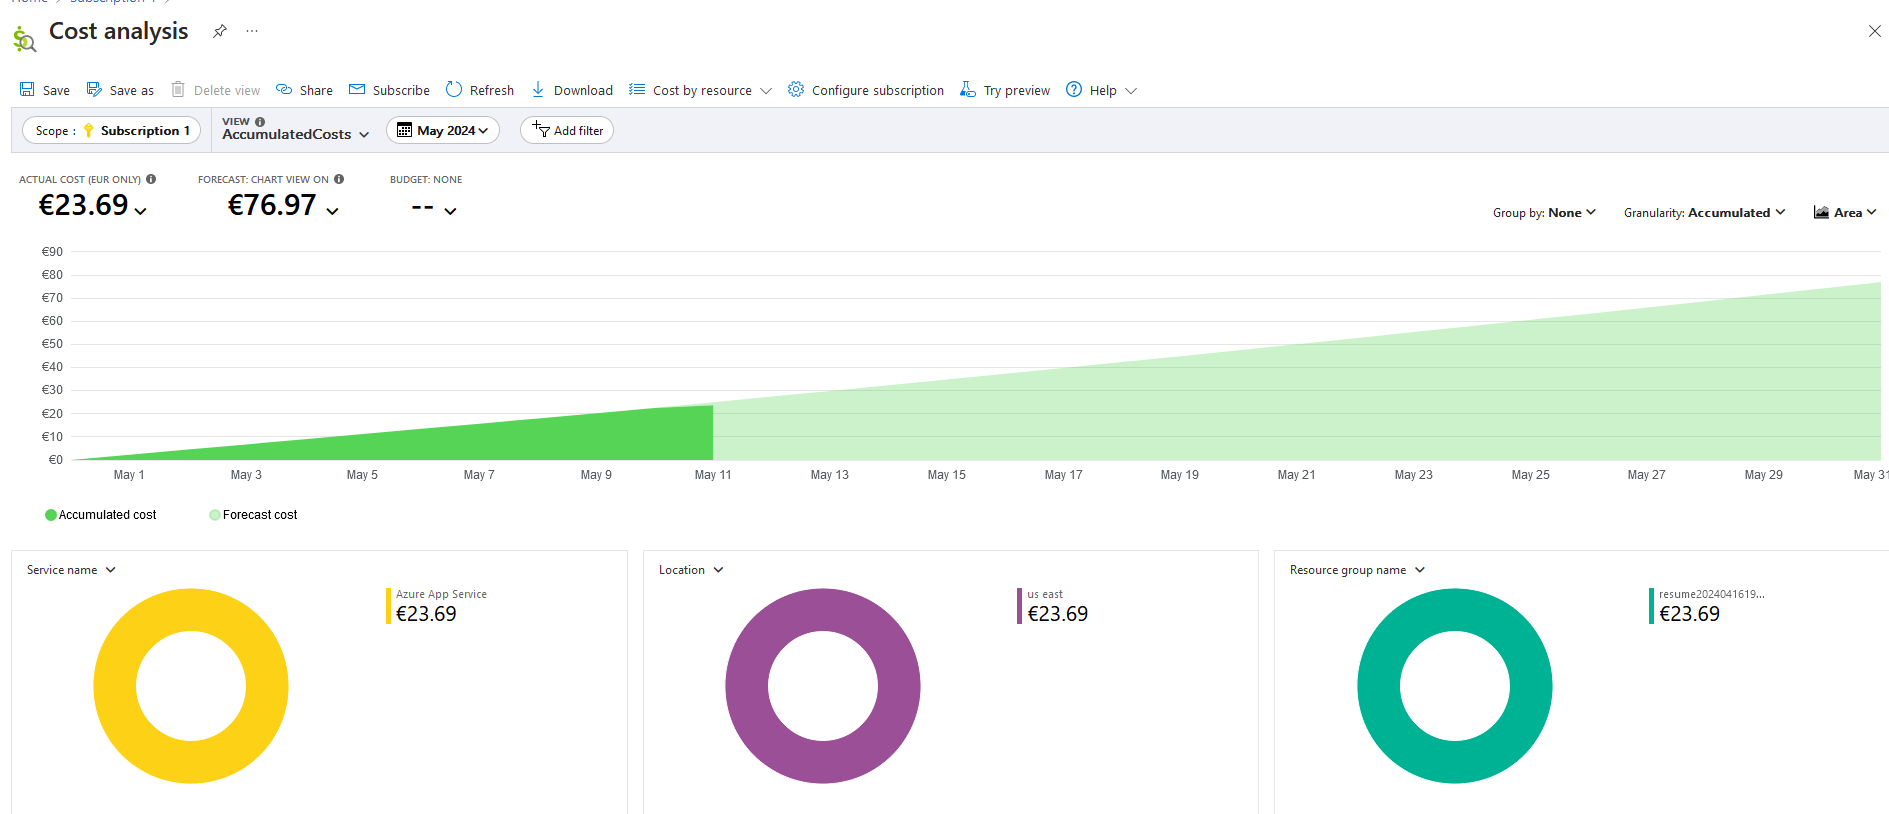Click the purple us east donut chart
The image size is (1889, 814).
point(747,686)
